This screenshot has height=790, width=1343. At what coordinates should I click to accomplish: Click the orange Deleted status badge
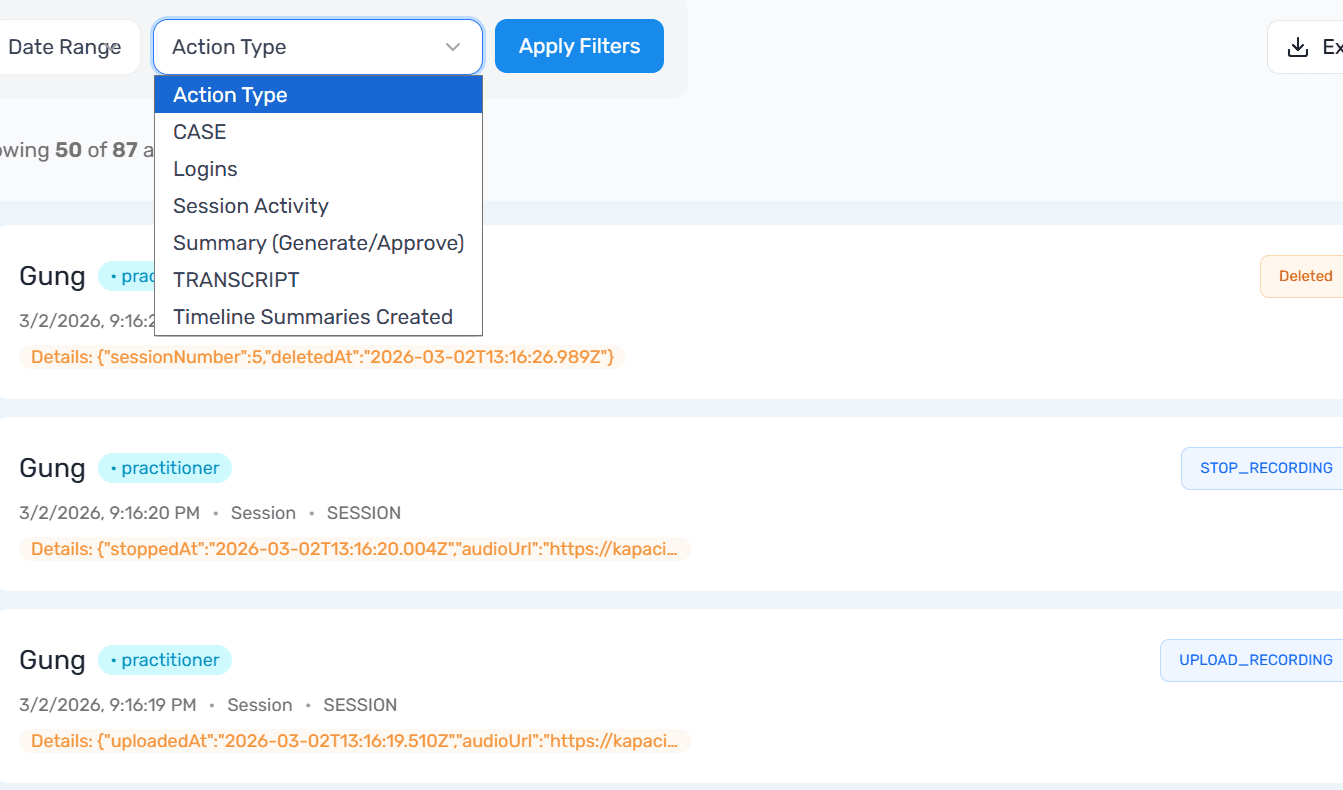[x=1304, y=276]
